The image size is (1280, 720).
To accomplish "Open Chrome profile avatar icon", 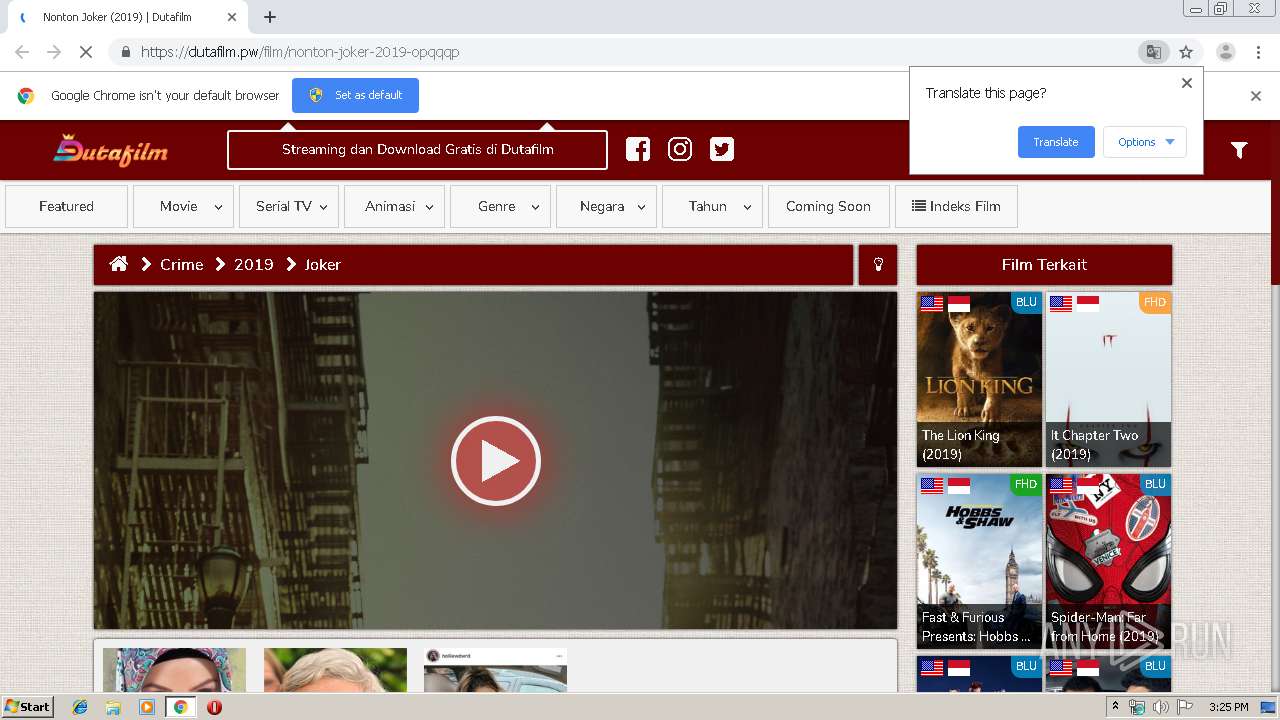I will [1225, 52].
